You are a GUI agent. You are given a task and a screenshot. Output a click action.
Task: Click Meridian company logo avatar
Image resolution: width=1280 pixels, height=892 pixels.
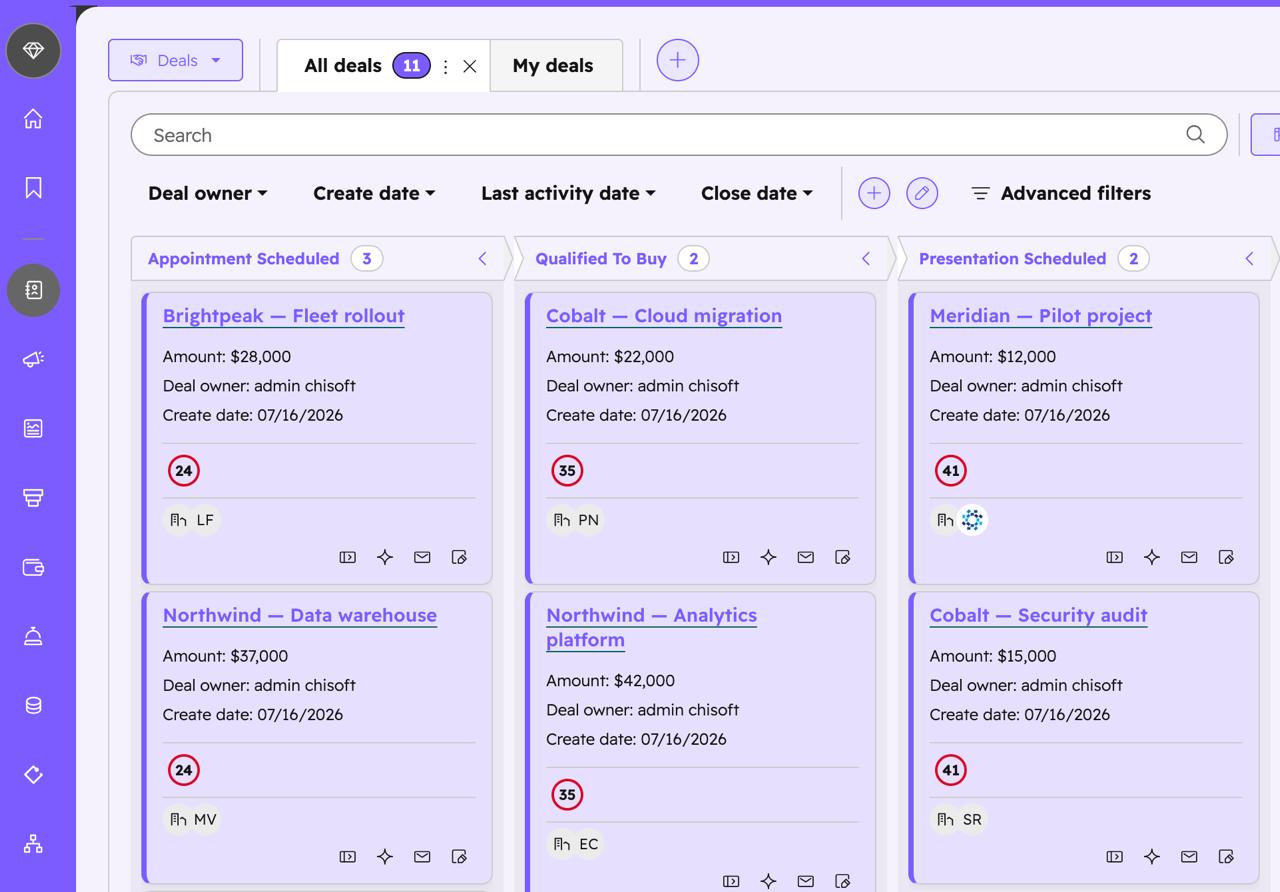click(972, 520)
